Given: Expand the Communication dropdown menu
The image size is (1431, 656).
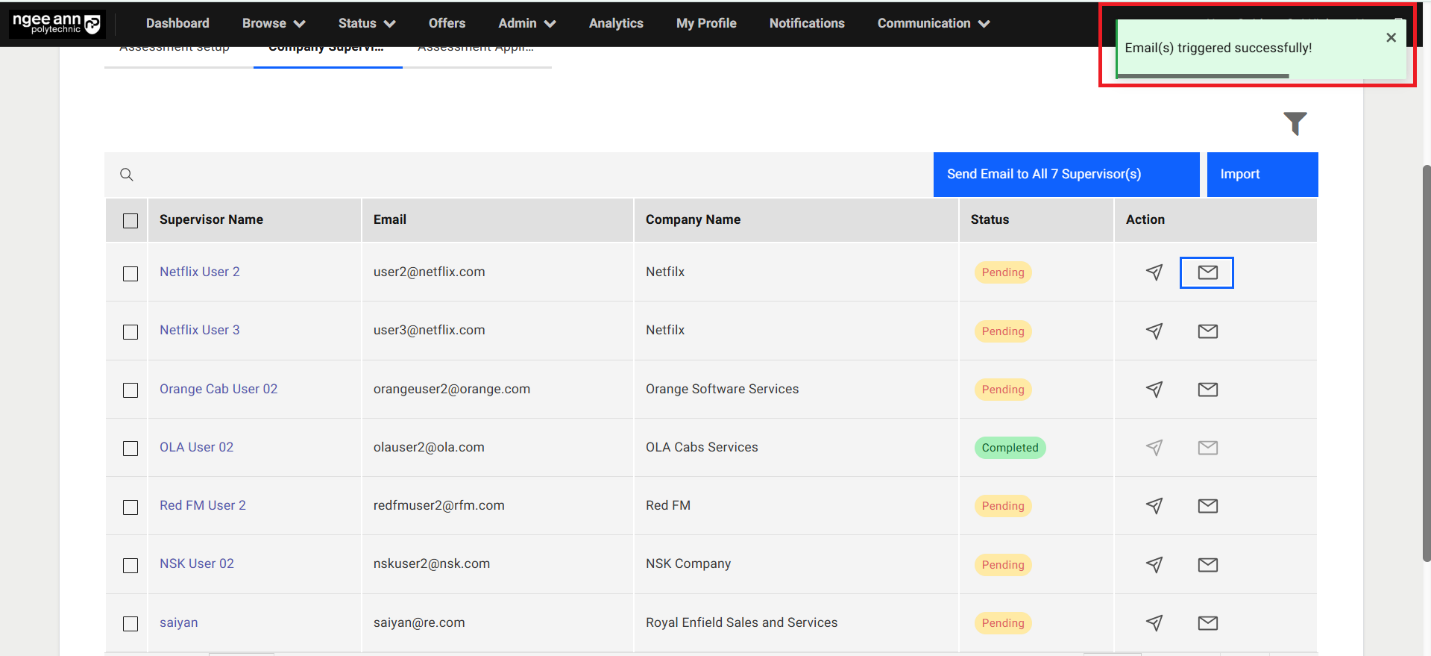Looking at the screenshot, I should click(x=933, y=23).
